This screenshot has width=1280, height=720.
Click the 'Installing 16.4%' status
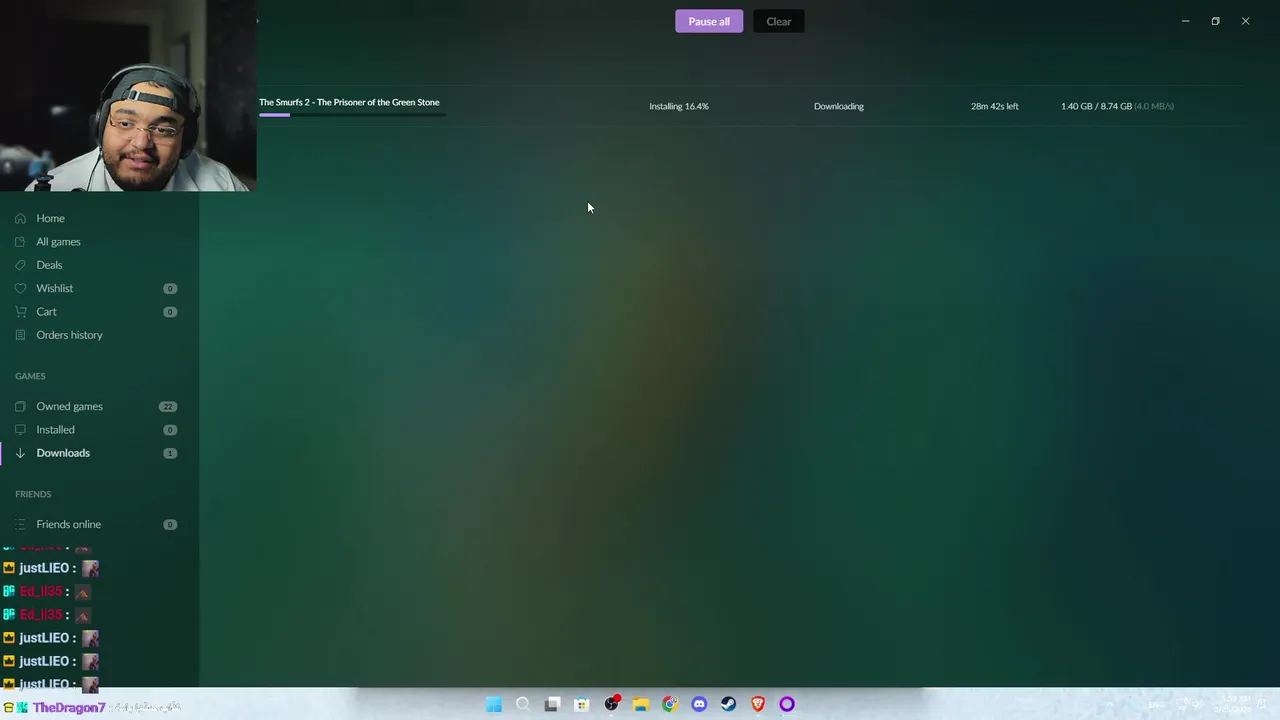click(679, 106)
